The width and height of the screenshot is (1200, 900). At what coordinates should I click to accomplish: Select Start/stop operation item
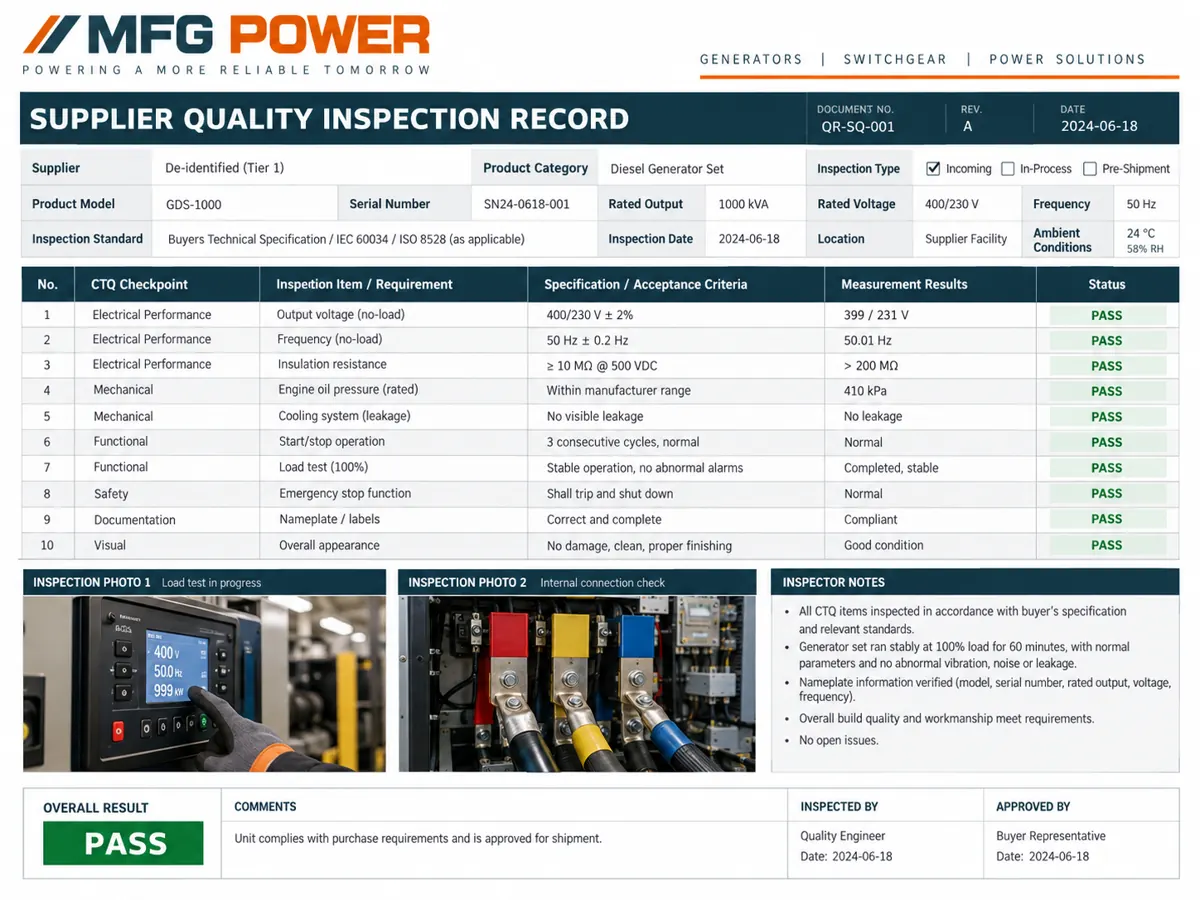point(332,441)
